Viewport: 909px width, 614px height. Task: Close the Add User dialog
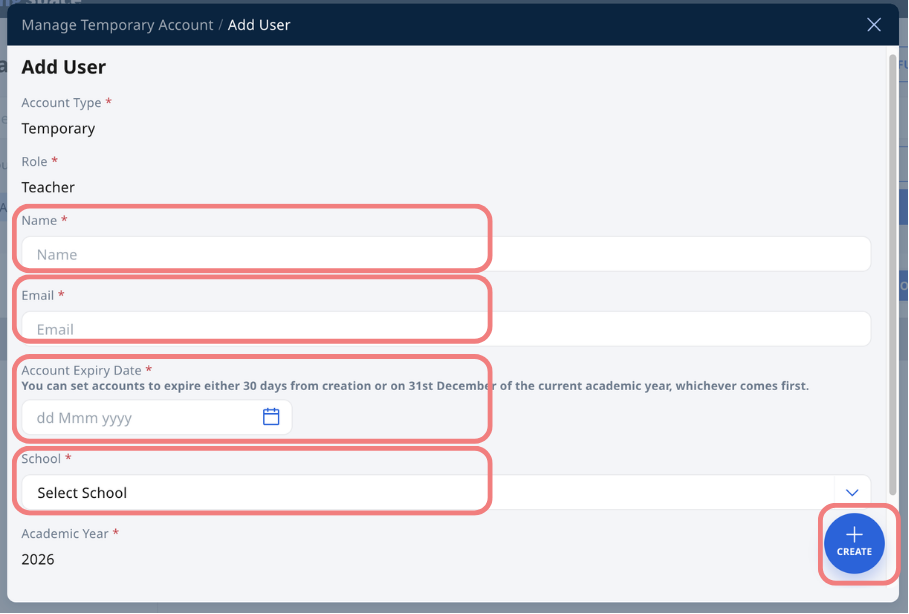[x=874, y=25]
